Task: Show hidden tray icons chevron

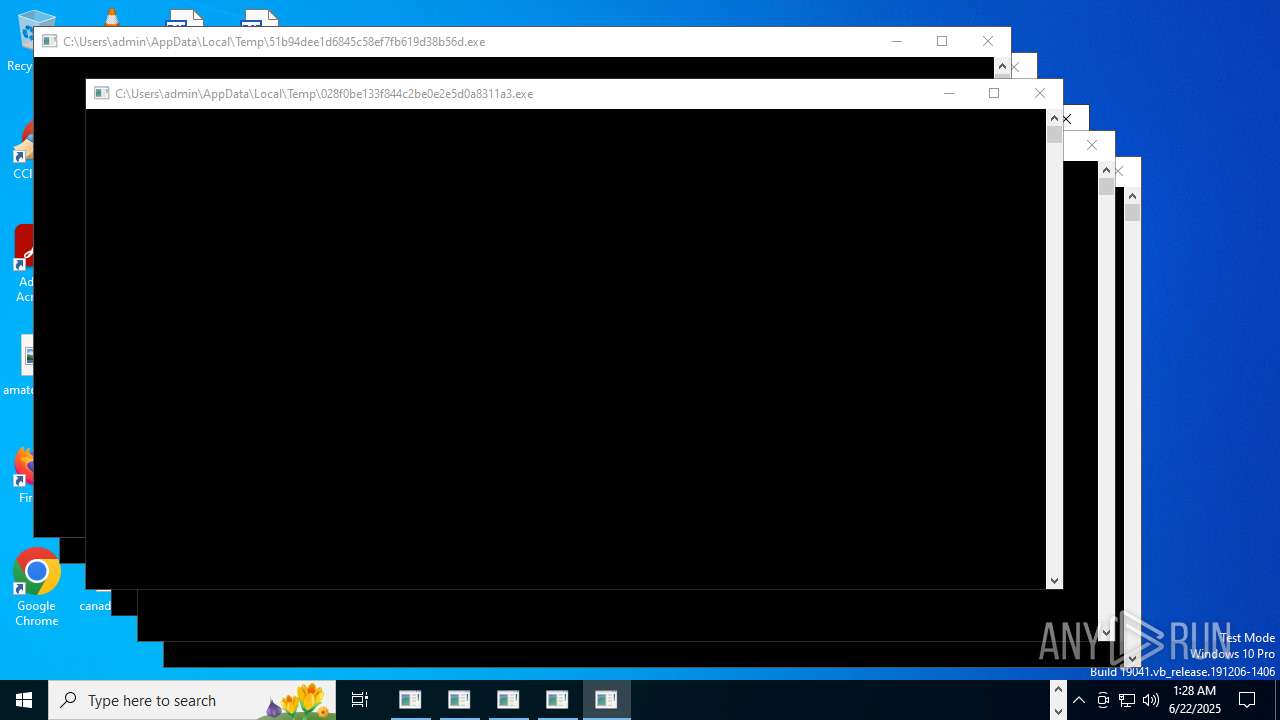Action: 1079,700
